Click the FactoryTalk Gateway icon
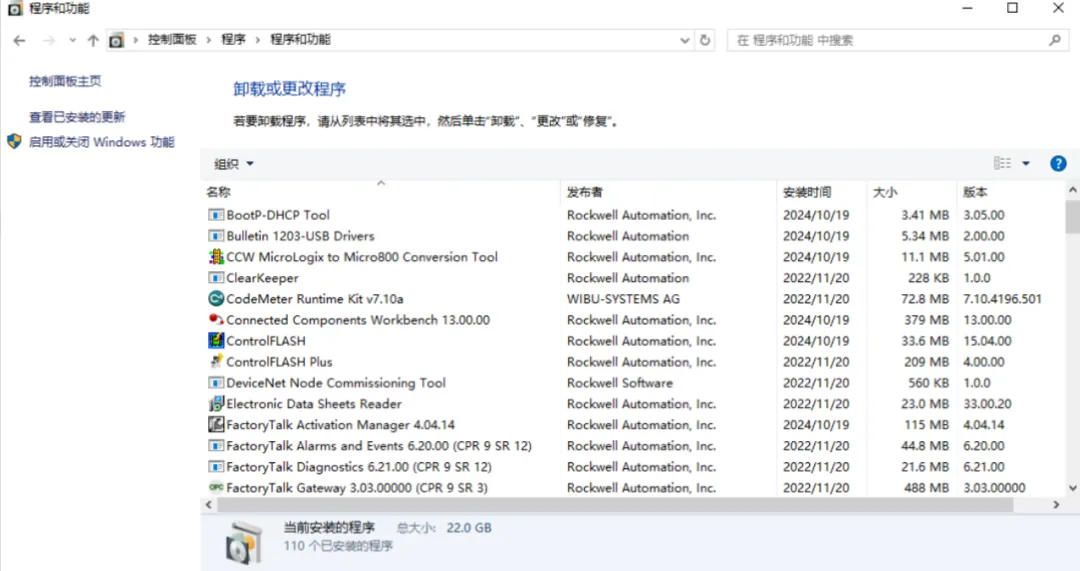This screenshot has width=1080, height=571. (216, 488)
